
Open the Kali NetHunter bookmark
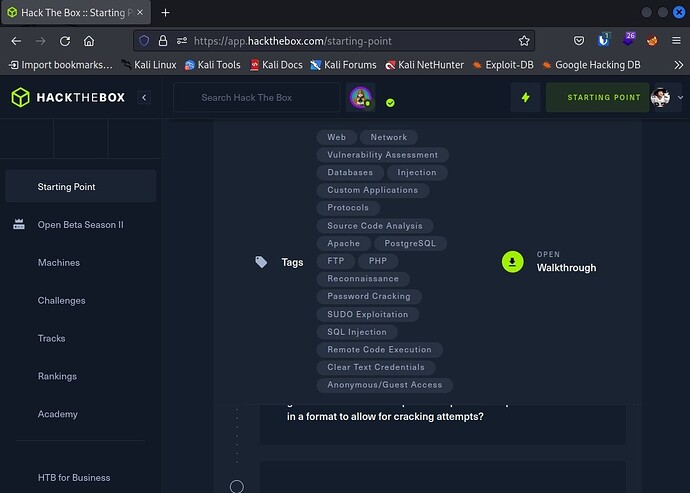coord(425,65)
